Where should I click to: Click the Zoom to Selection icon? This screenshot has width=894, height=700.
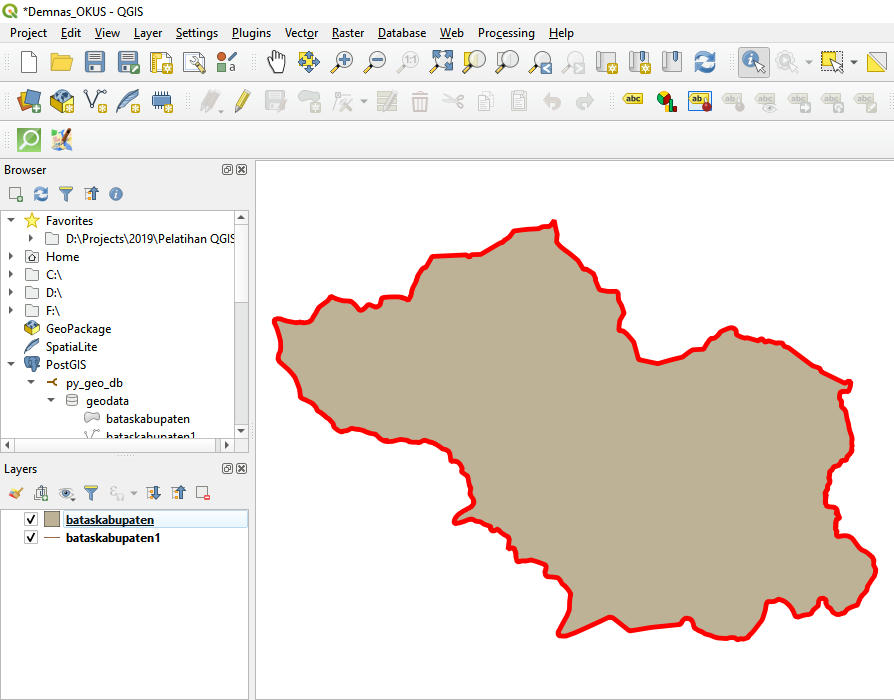(474, 62)
